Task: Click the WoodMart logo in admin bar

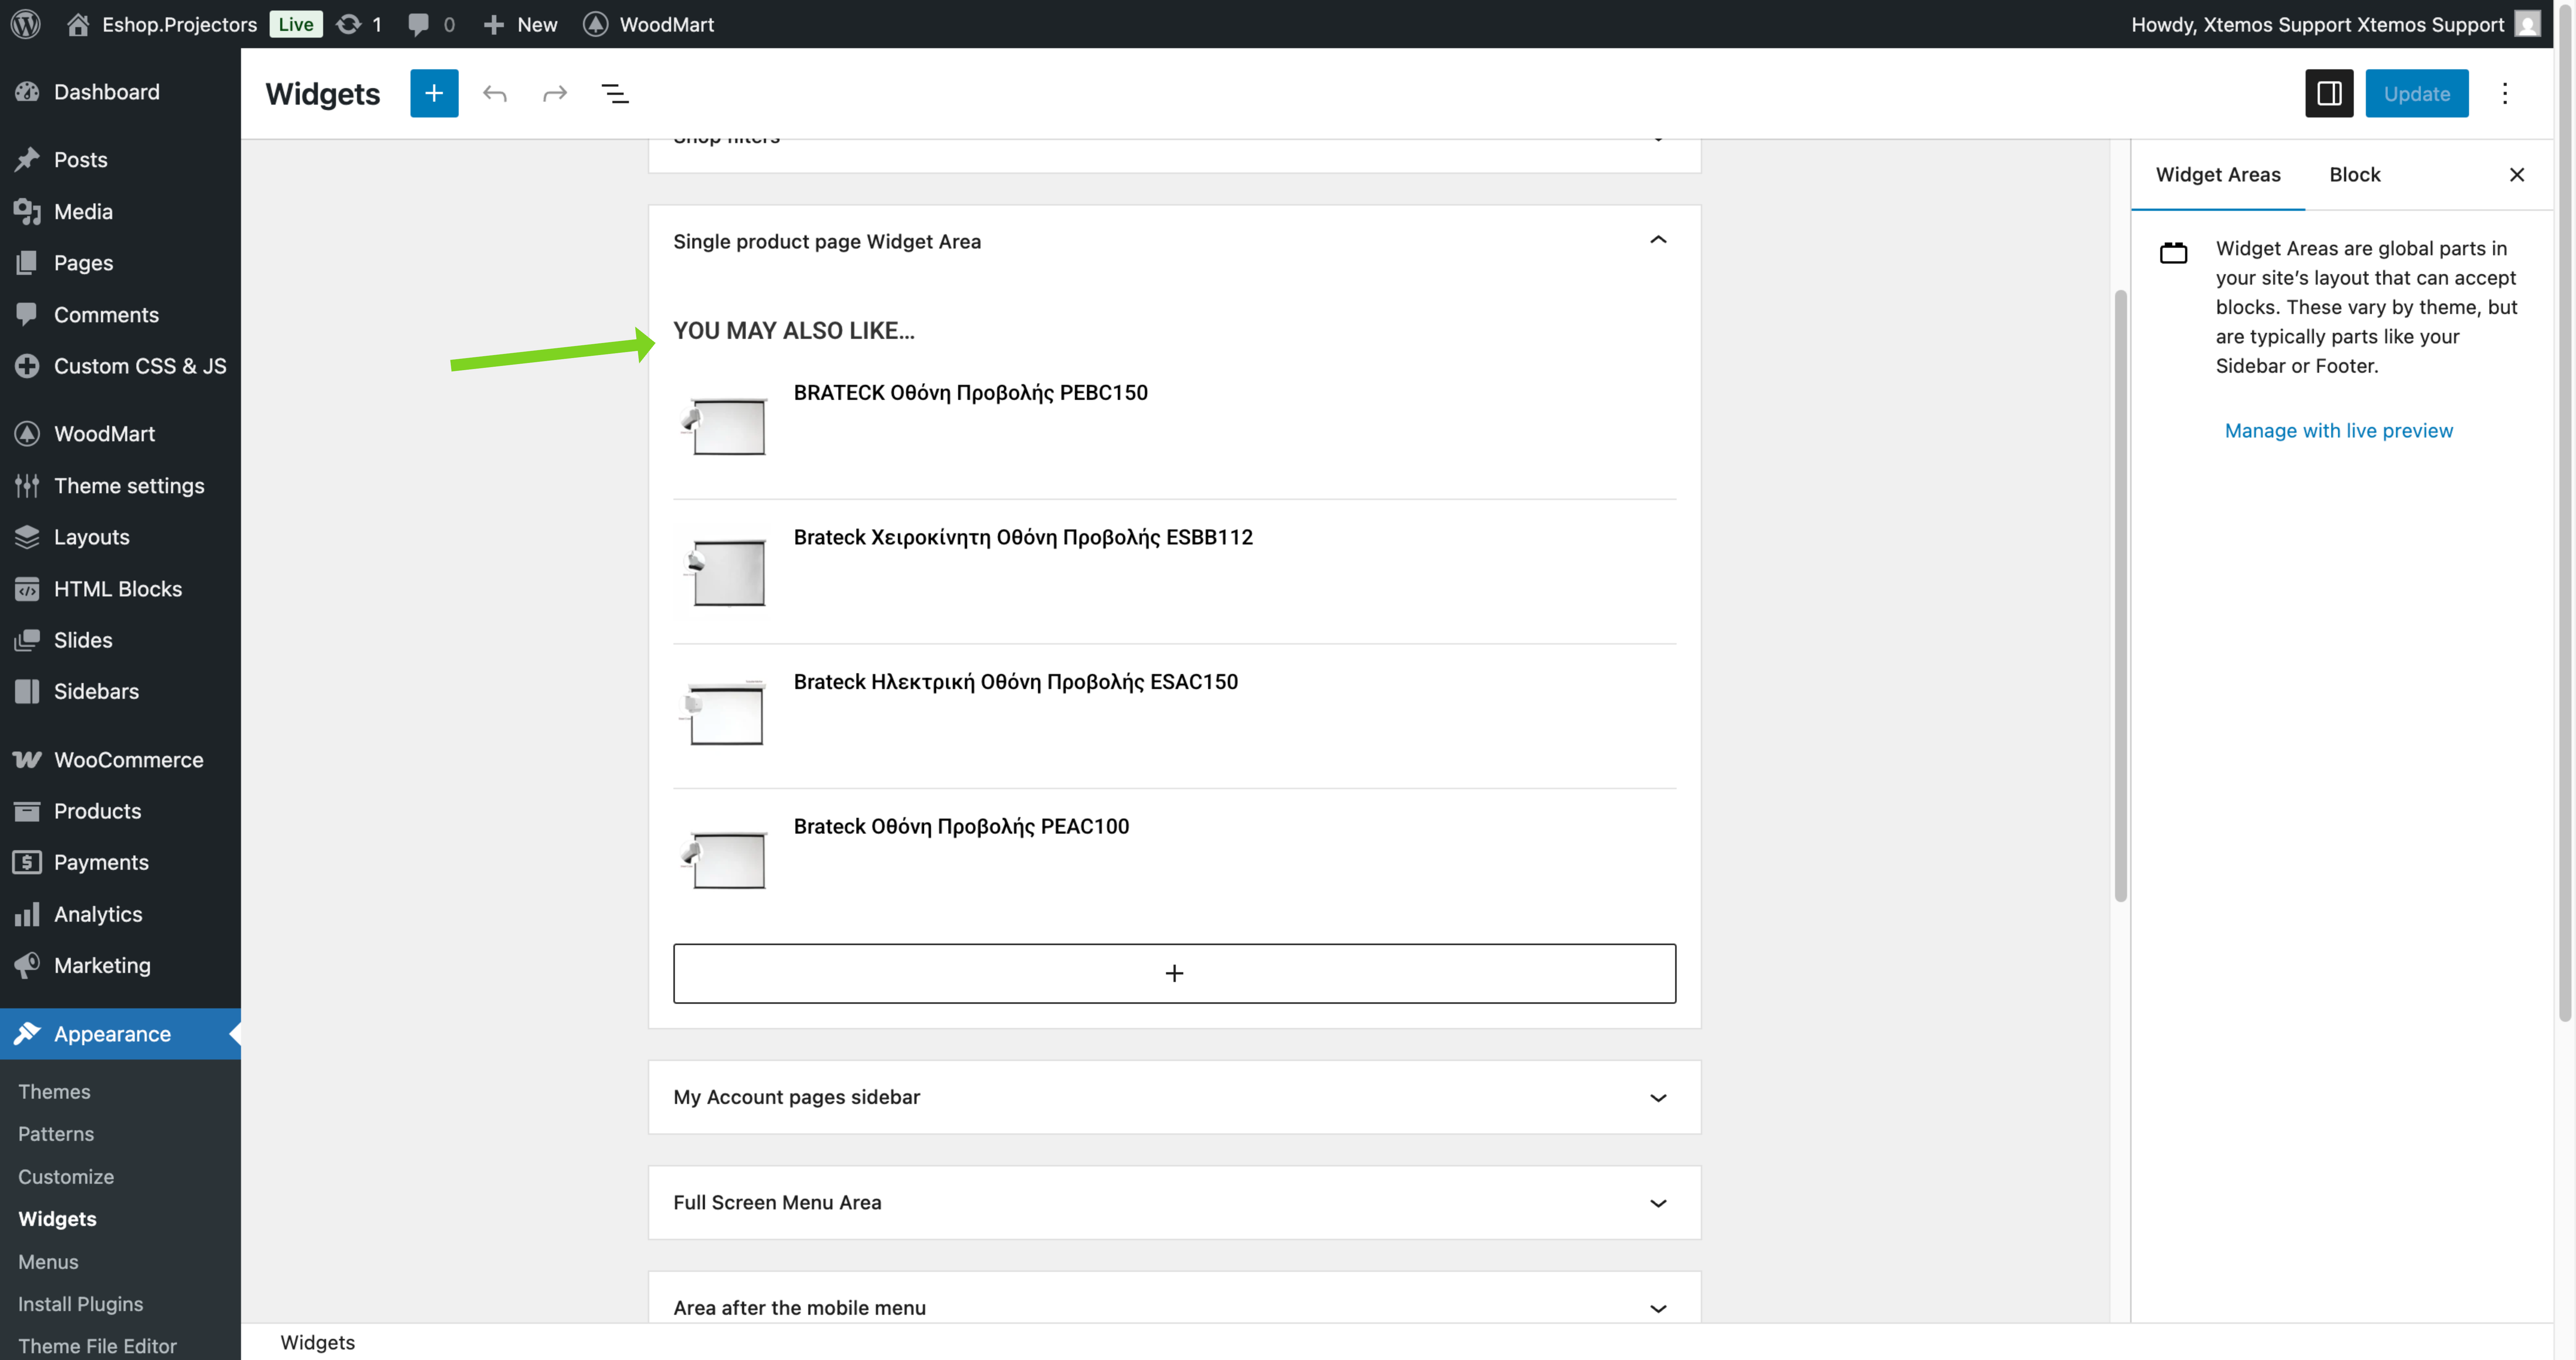Action: (x=596, y=24)
